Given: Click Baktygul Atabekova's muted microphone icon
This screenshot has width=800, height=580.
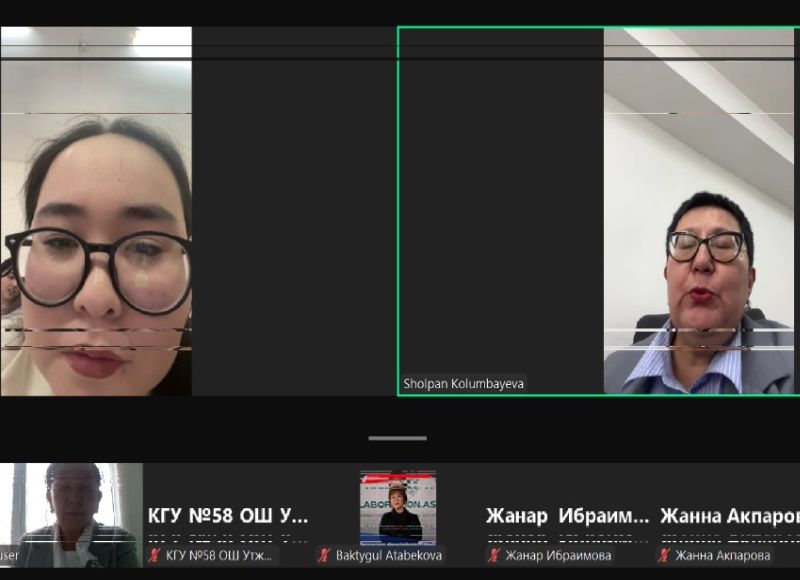Looking at the screenshot, I should [324, 555].
